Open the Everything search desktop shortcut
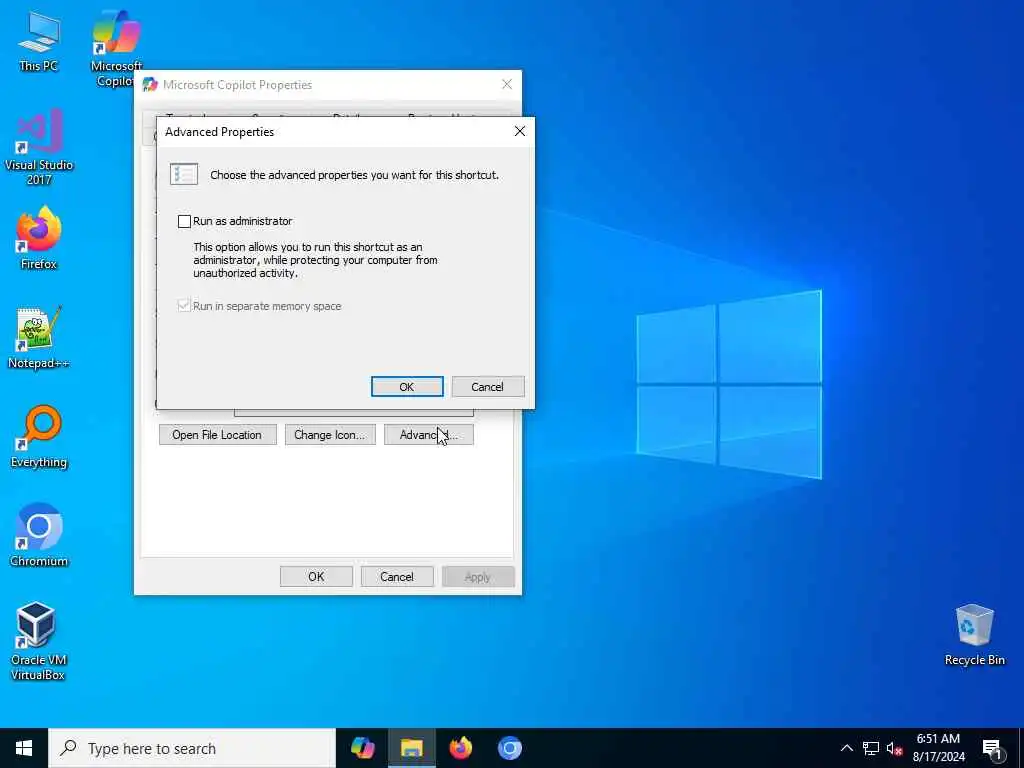This screenshot has width=1024, height=768. coord(39,437)
